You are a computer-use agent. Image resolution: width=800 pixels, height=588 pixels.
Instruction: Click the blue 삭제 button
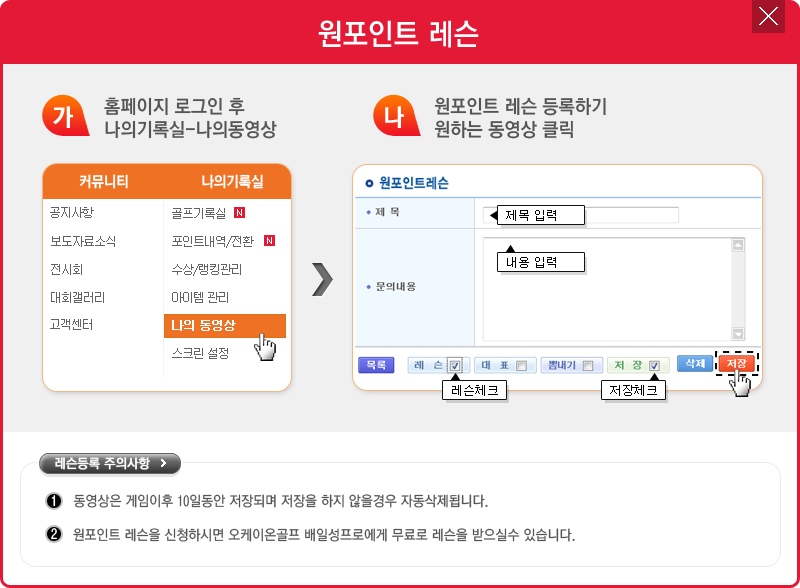[x=693, y=364]
